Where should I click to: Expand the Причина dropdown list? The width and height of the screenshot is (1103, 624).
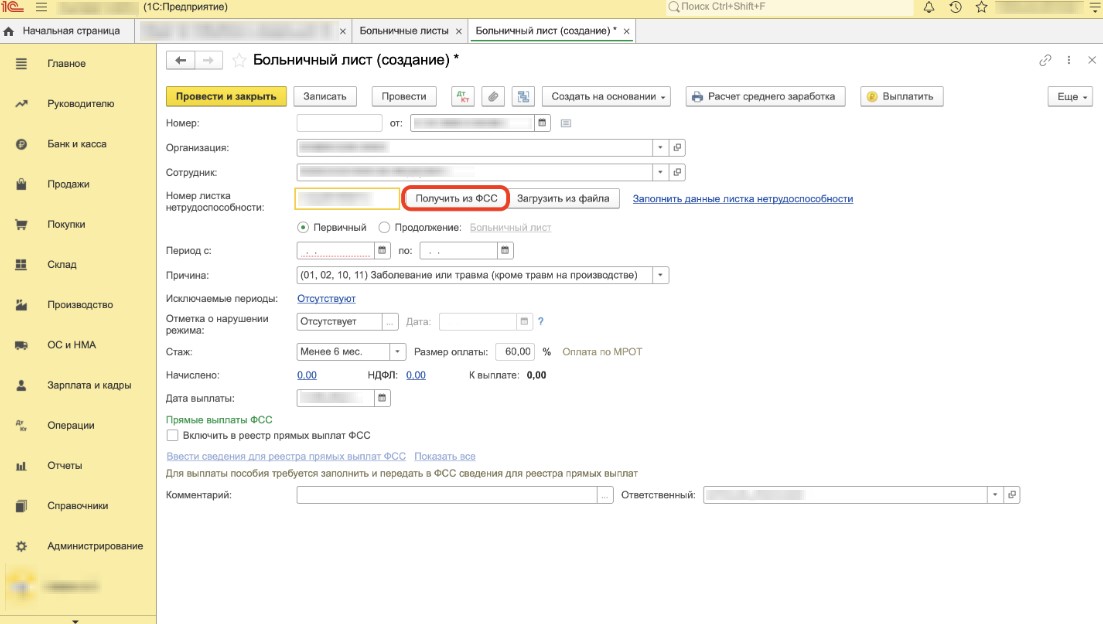(x=660, y=275)
